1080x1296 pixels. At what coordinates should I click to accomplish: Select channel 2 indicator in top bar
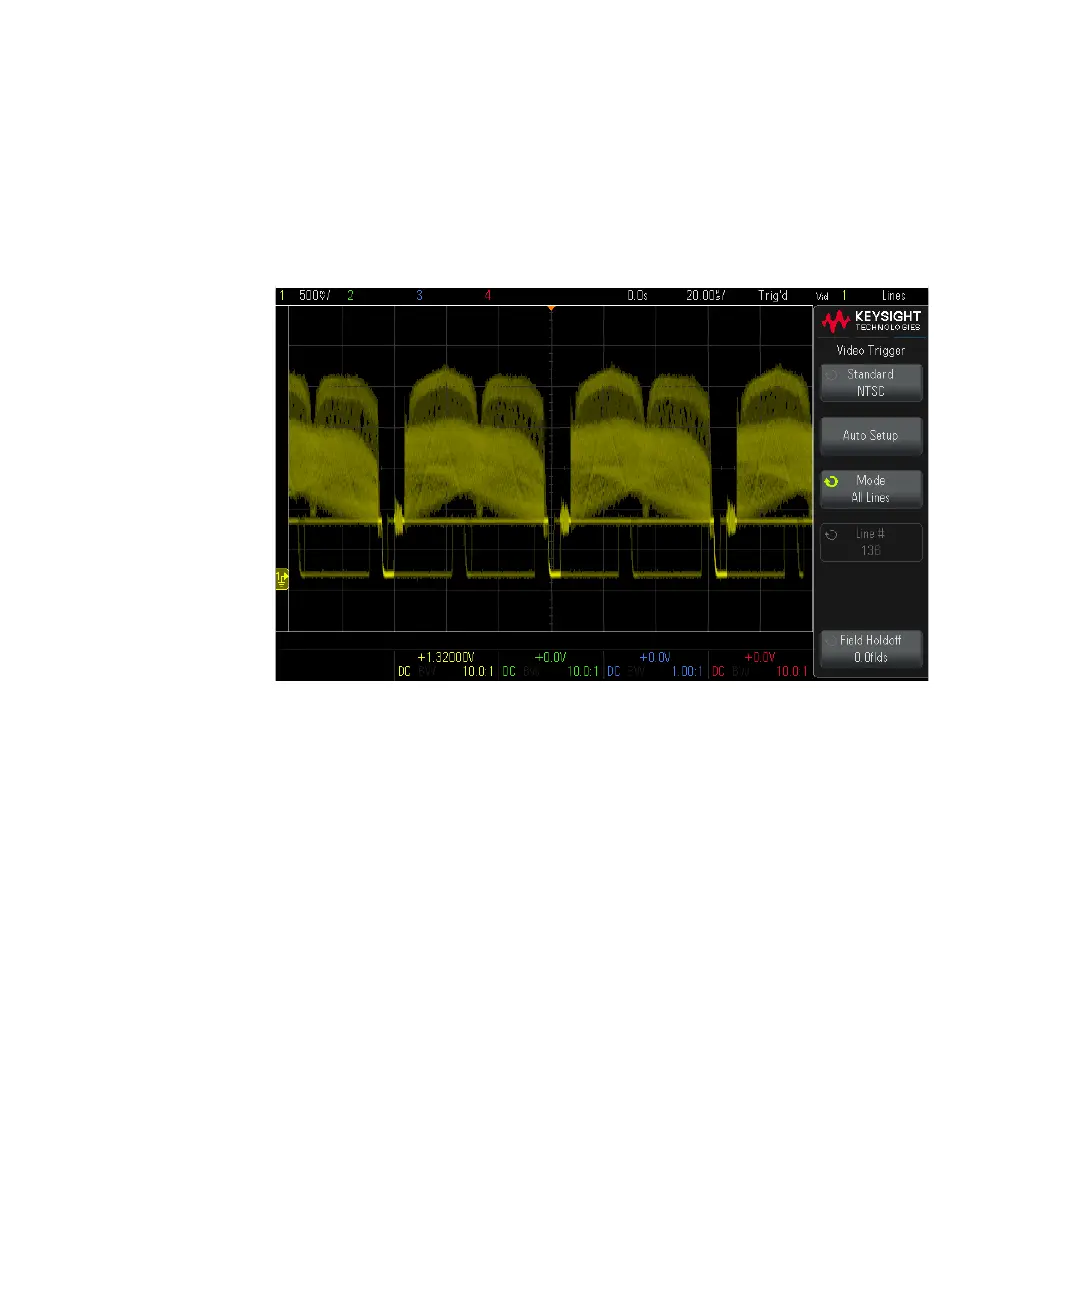coord(350,296)
